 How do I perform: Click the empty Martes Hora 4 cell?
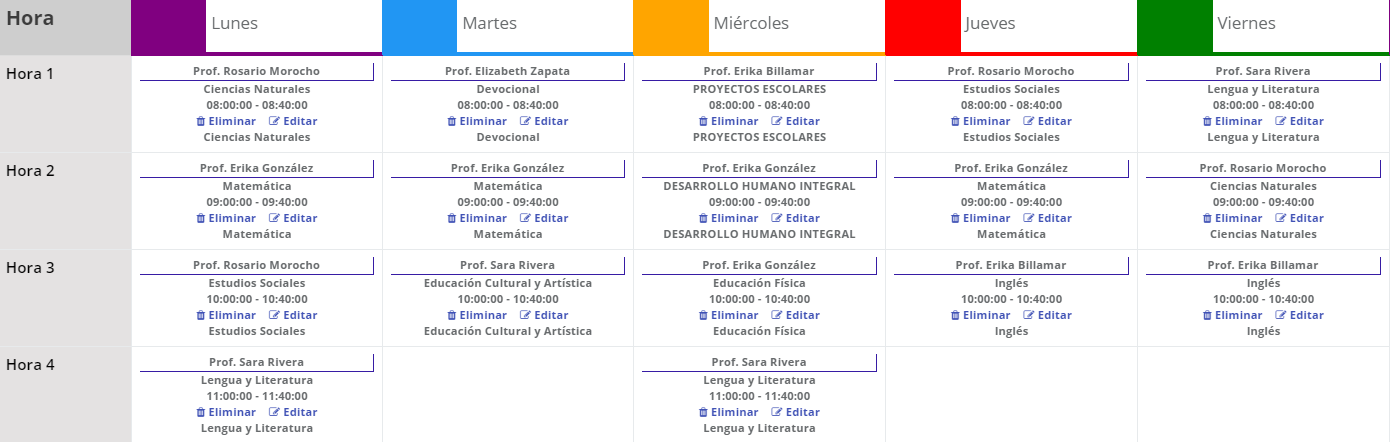click(x=508, y=394)
